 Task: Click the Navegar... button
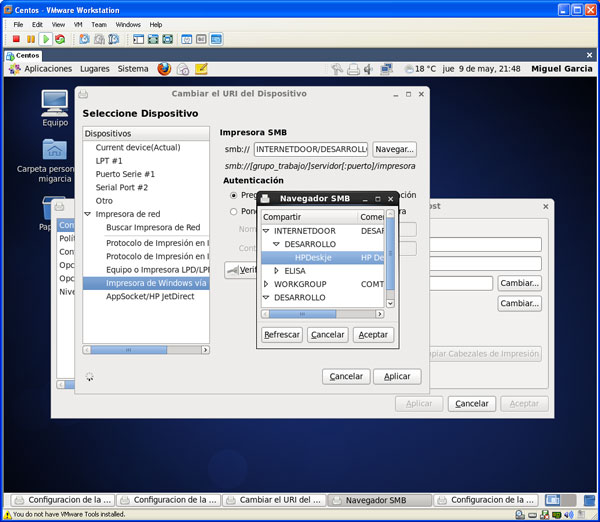pos(395,149)
